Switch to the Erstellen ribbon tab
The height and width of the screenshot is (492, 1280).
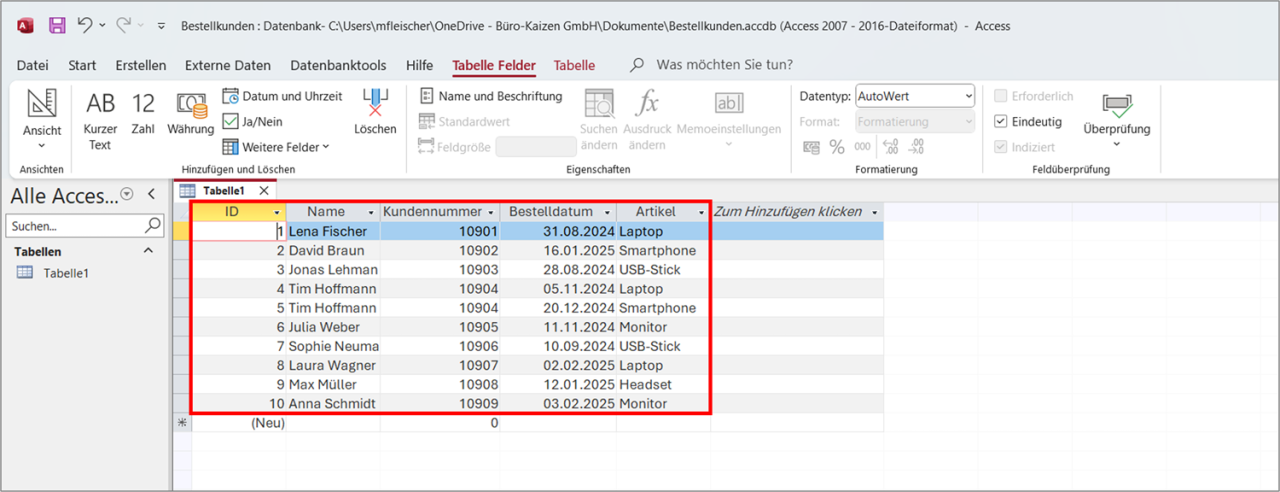141,65
